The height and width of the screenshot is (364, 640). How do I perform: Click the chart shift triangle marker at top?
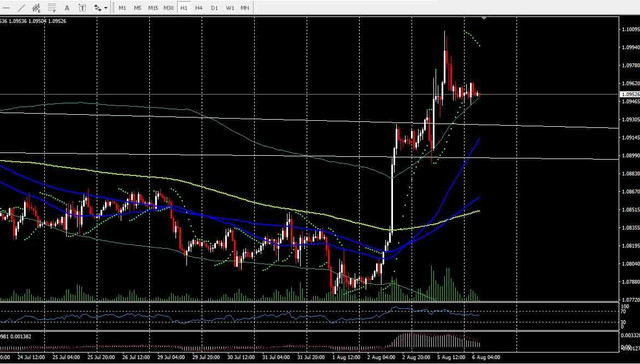(484, 18)
